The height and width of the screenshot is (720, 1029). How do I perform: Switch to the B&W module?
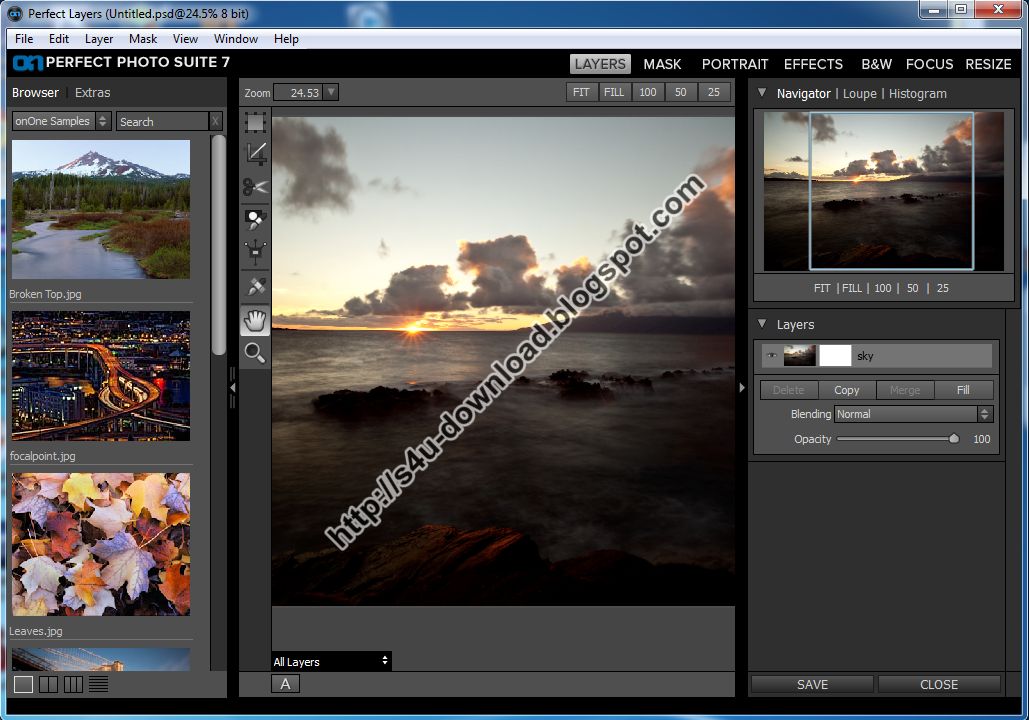(877, 64)
